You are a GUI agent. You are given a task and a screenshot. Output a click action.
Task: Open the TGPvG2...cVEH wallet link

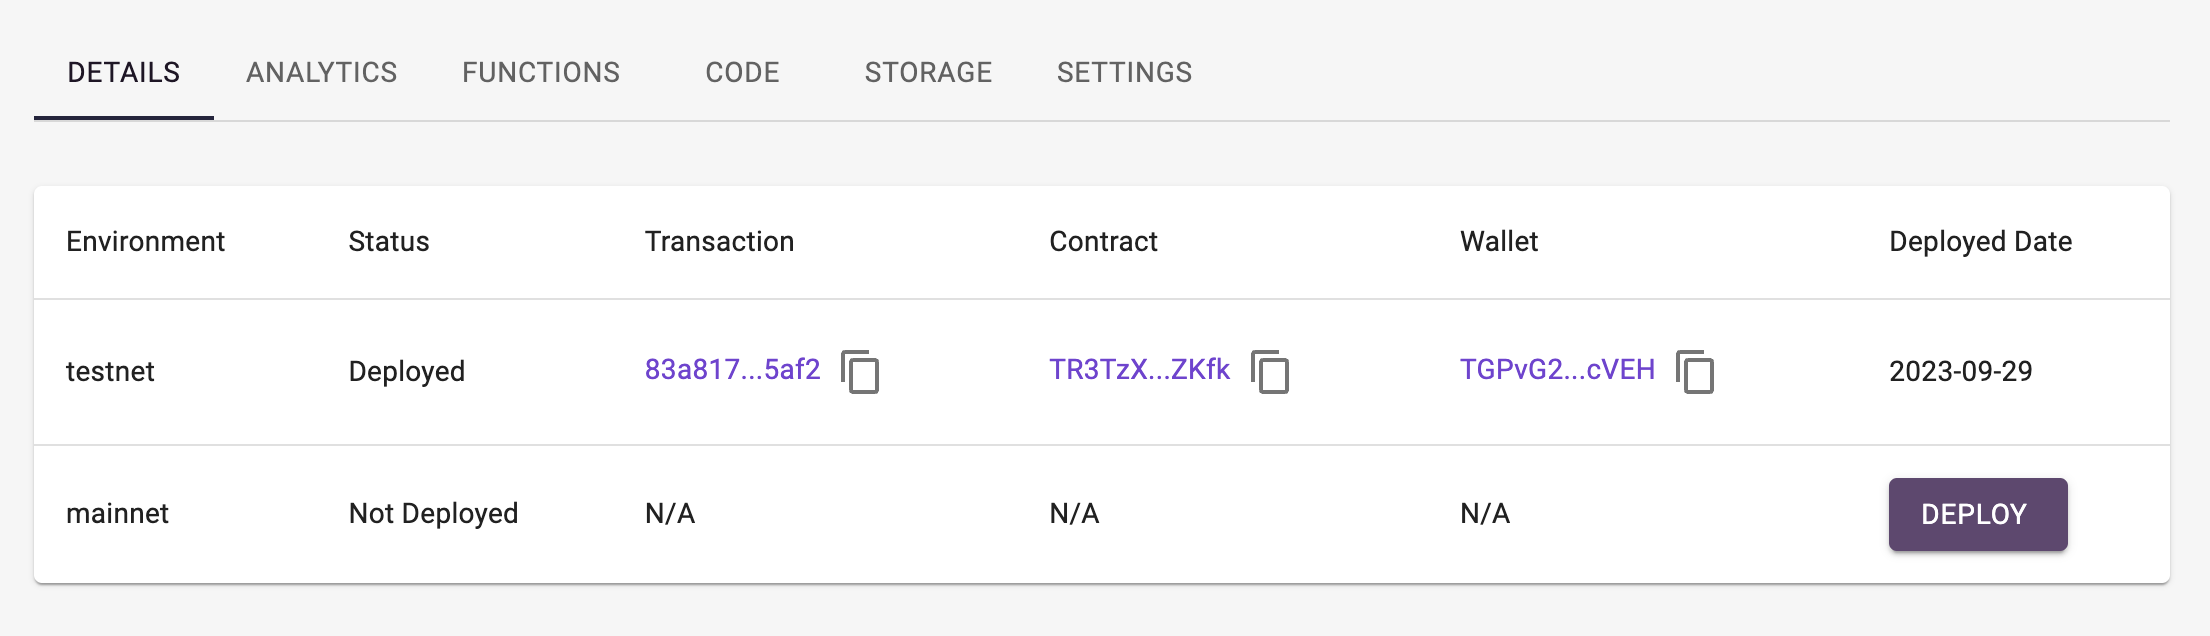click(x=1557, y=370)
